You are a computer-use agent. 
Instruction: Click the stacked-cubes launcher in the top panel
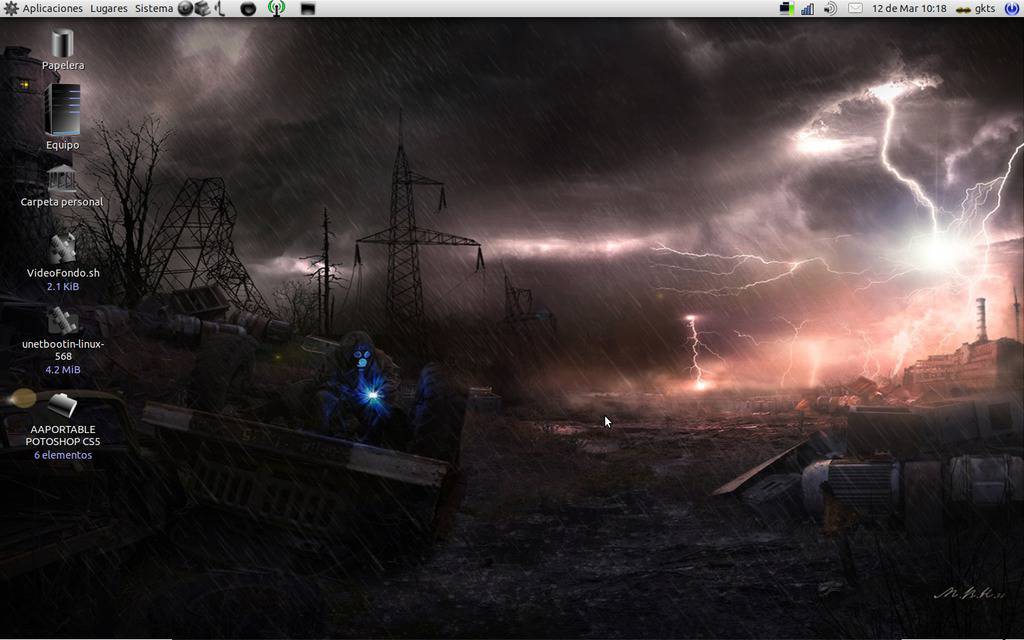click(x=202, y=8)
